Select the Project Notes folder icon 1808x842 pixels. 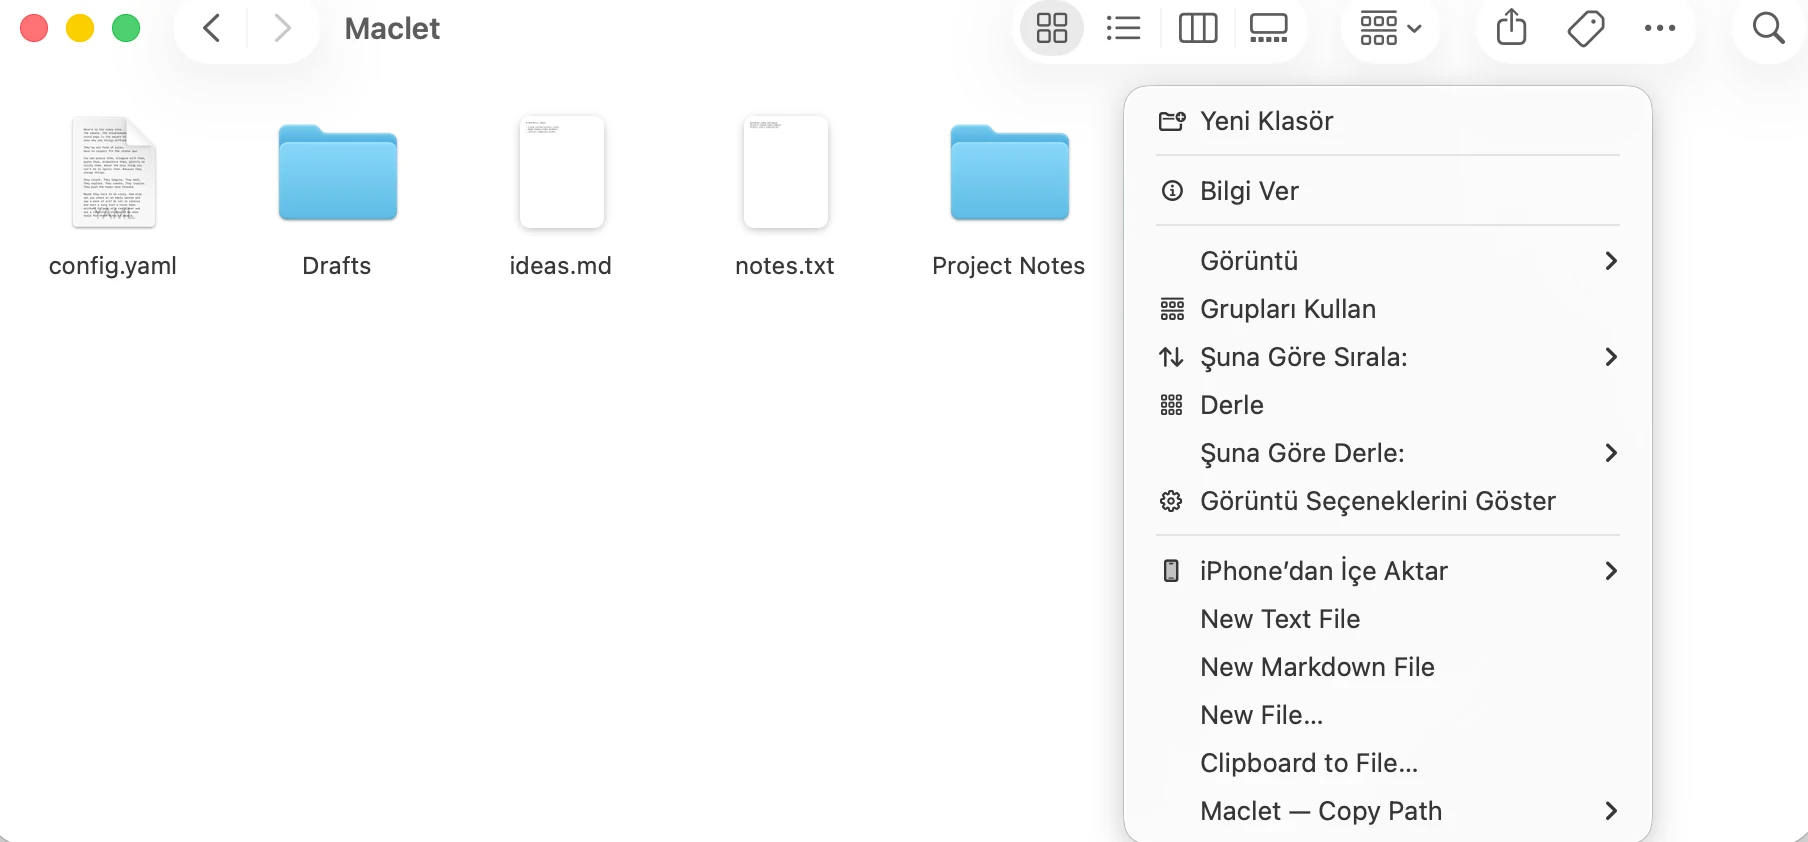[1010, 172]
